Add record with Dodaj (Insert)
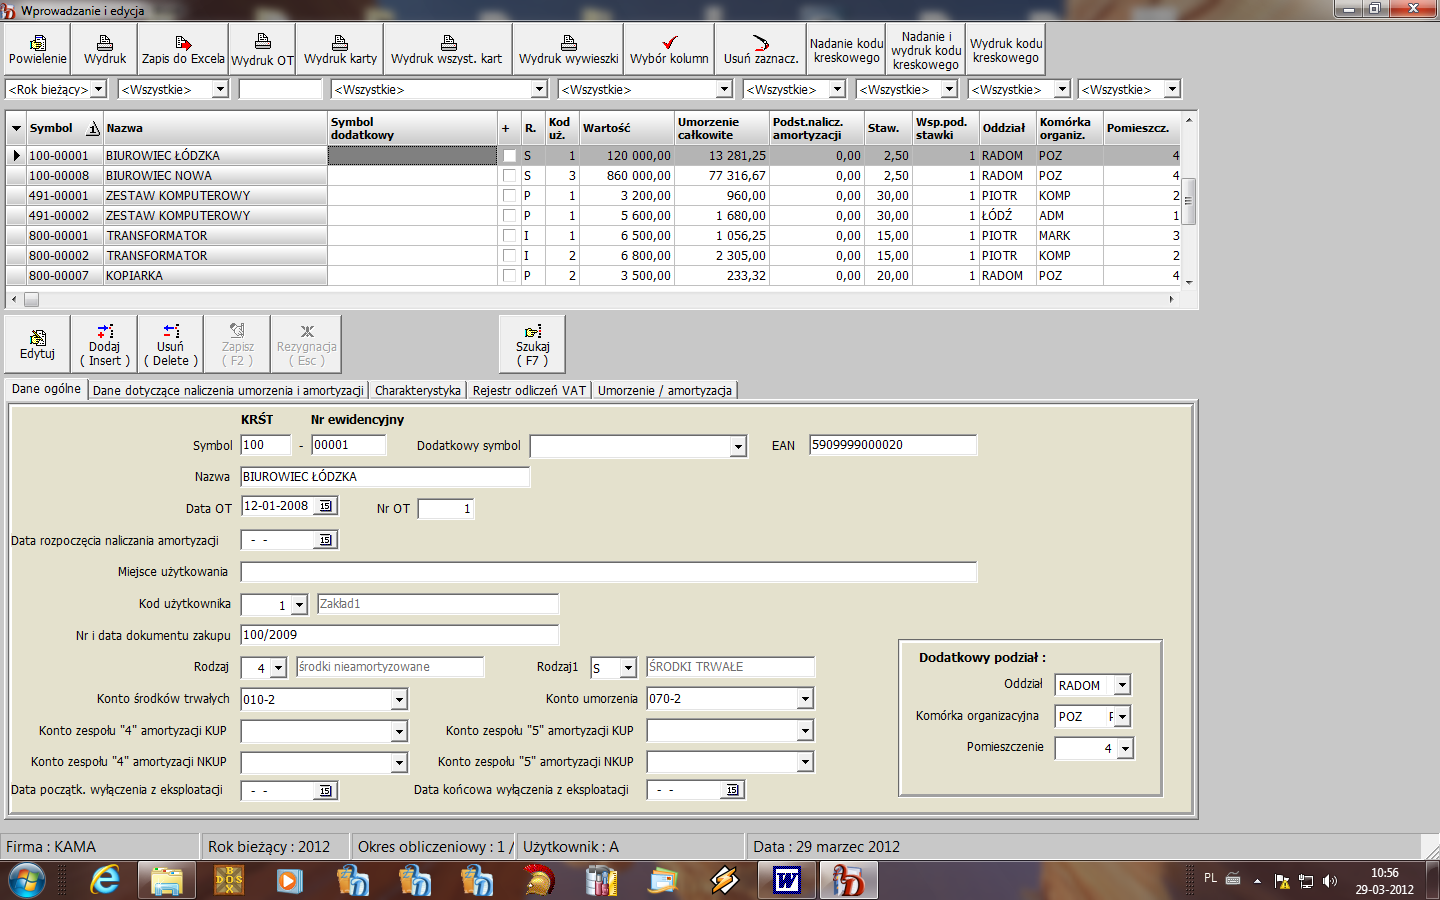Viewport: 1440px width, 900px height. tap(104, 345)
